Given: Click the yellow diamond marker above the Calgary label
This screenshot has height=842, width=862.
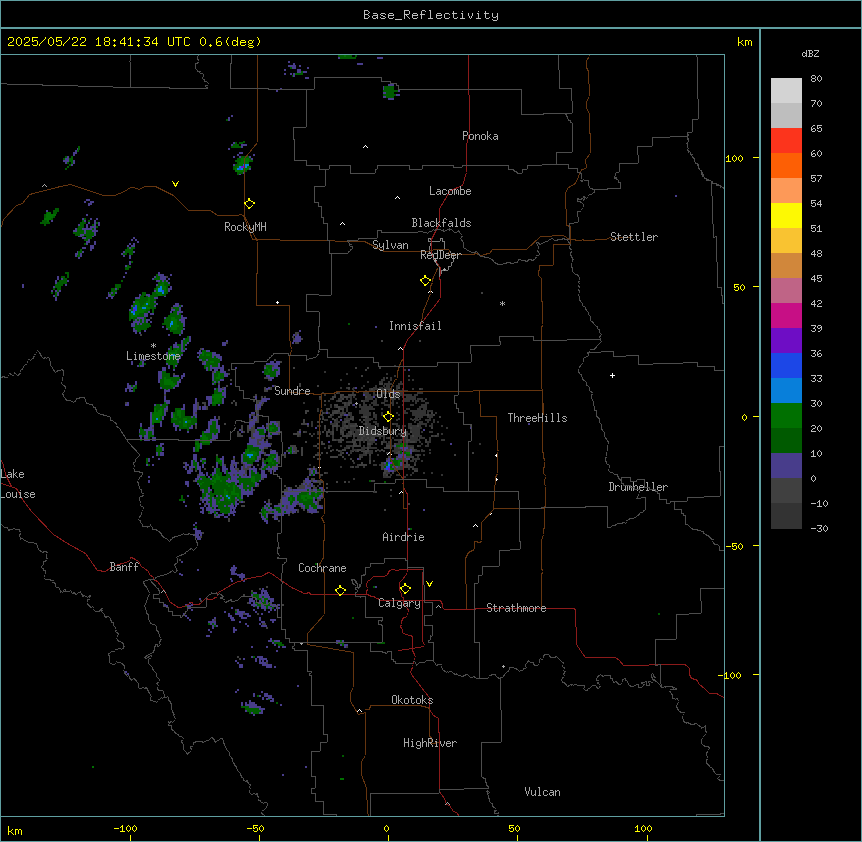Looking at the screenshot, I should coord(405,589).
